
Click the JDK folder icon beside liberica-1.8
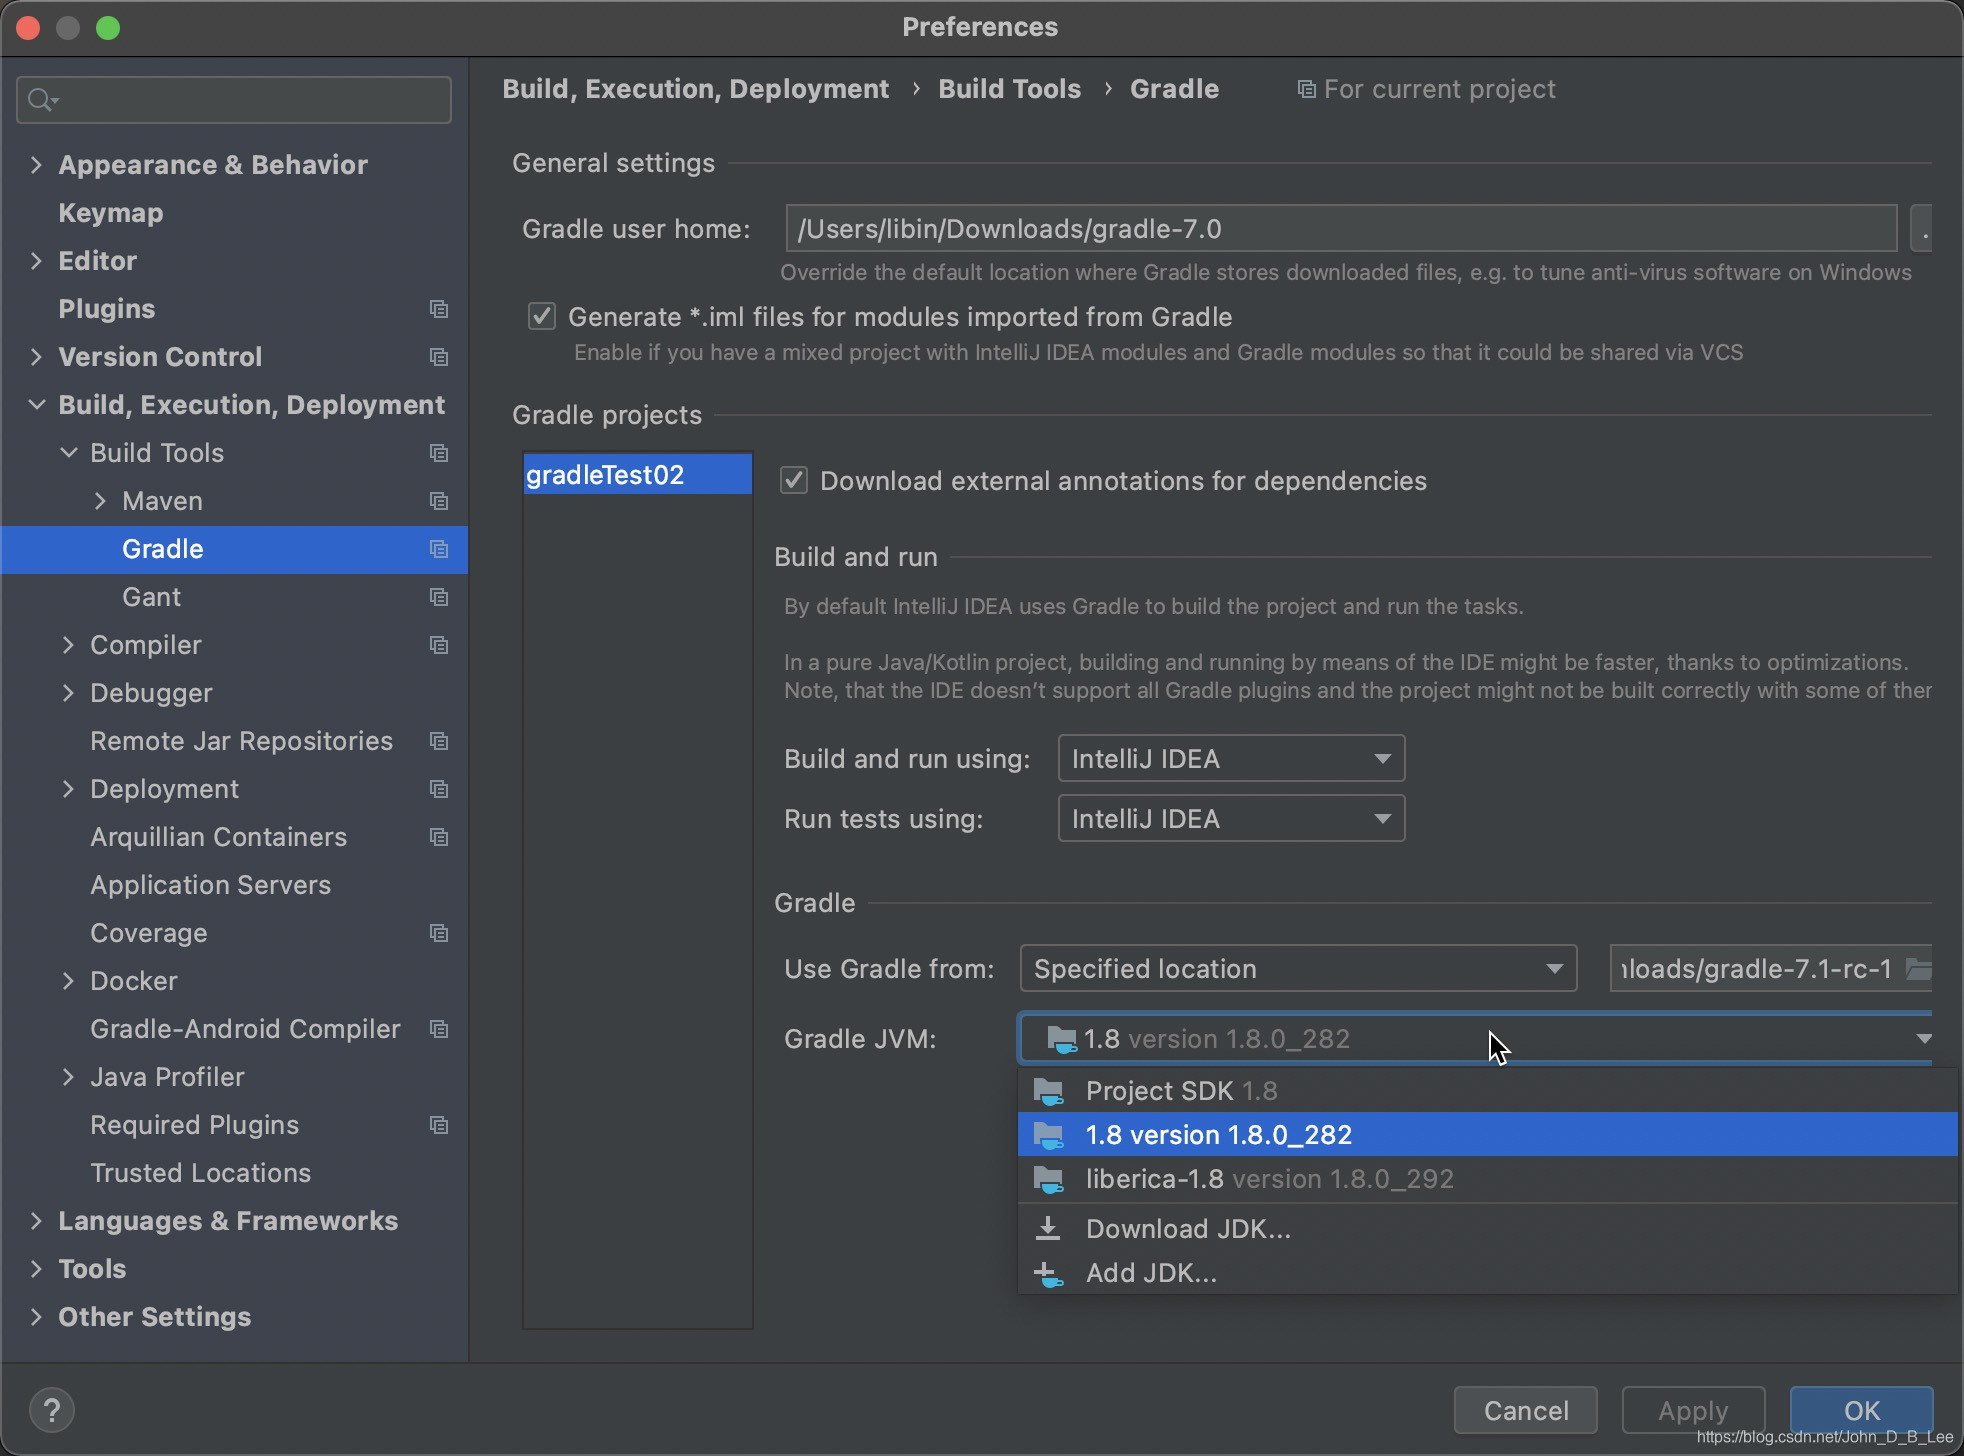pos(1048,1179)
